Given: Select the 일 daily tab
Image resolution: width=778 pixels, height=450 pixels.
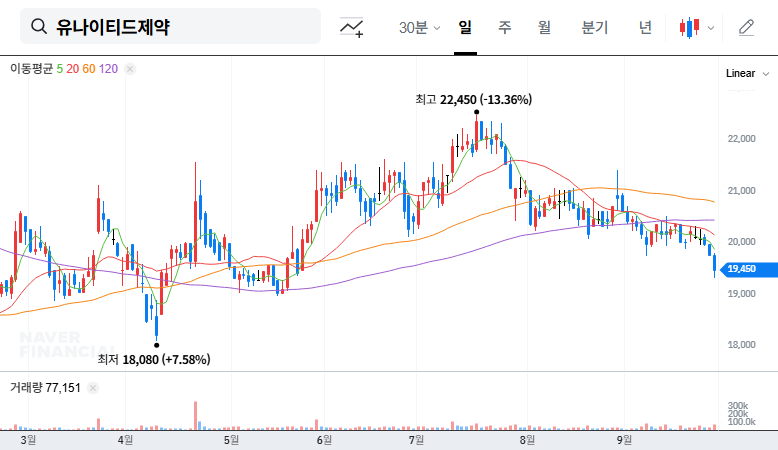Looking at the screenshot, I should click(x=465, y=27).
